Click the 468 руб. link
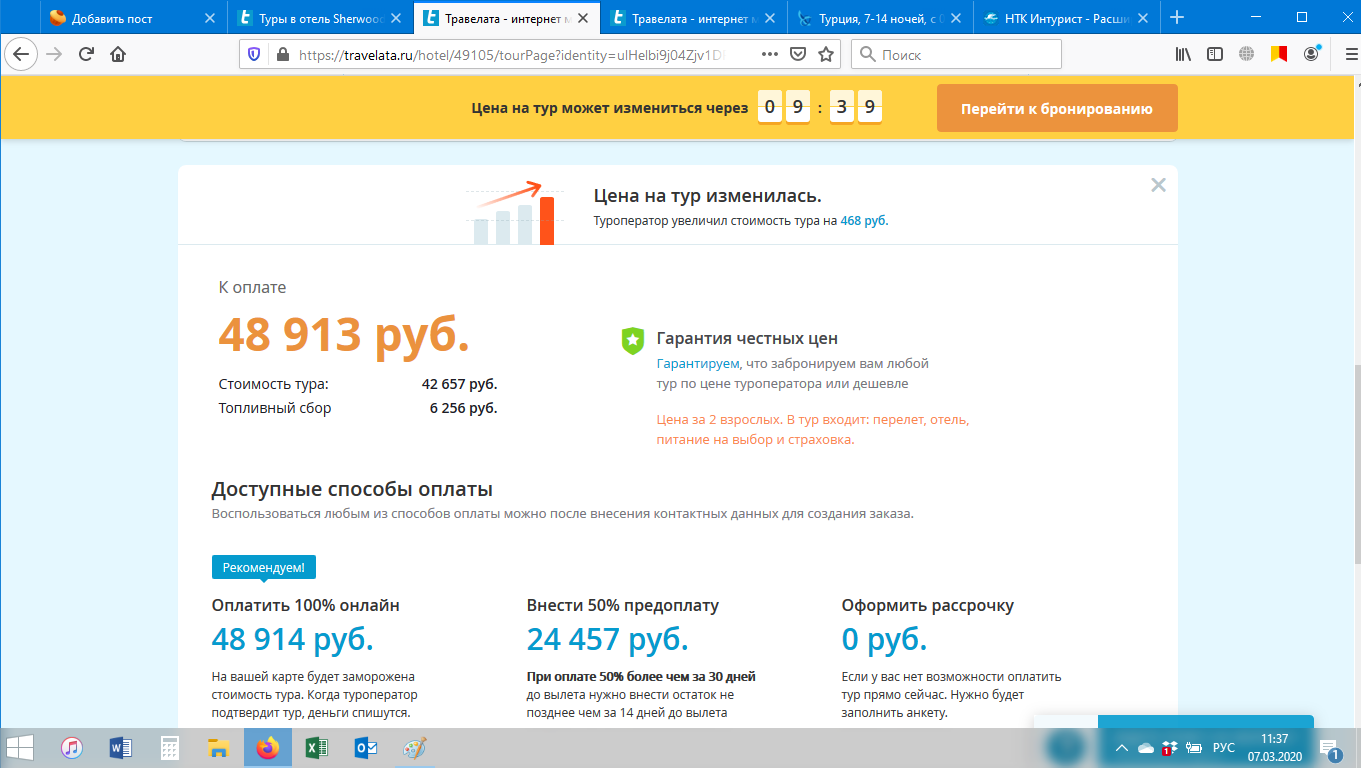Image resolution: width=1361 pixels, height=768 pixels. pos(864,221)
